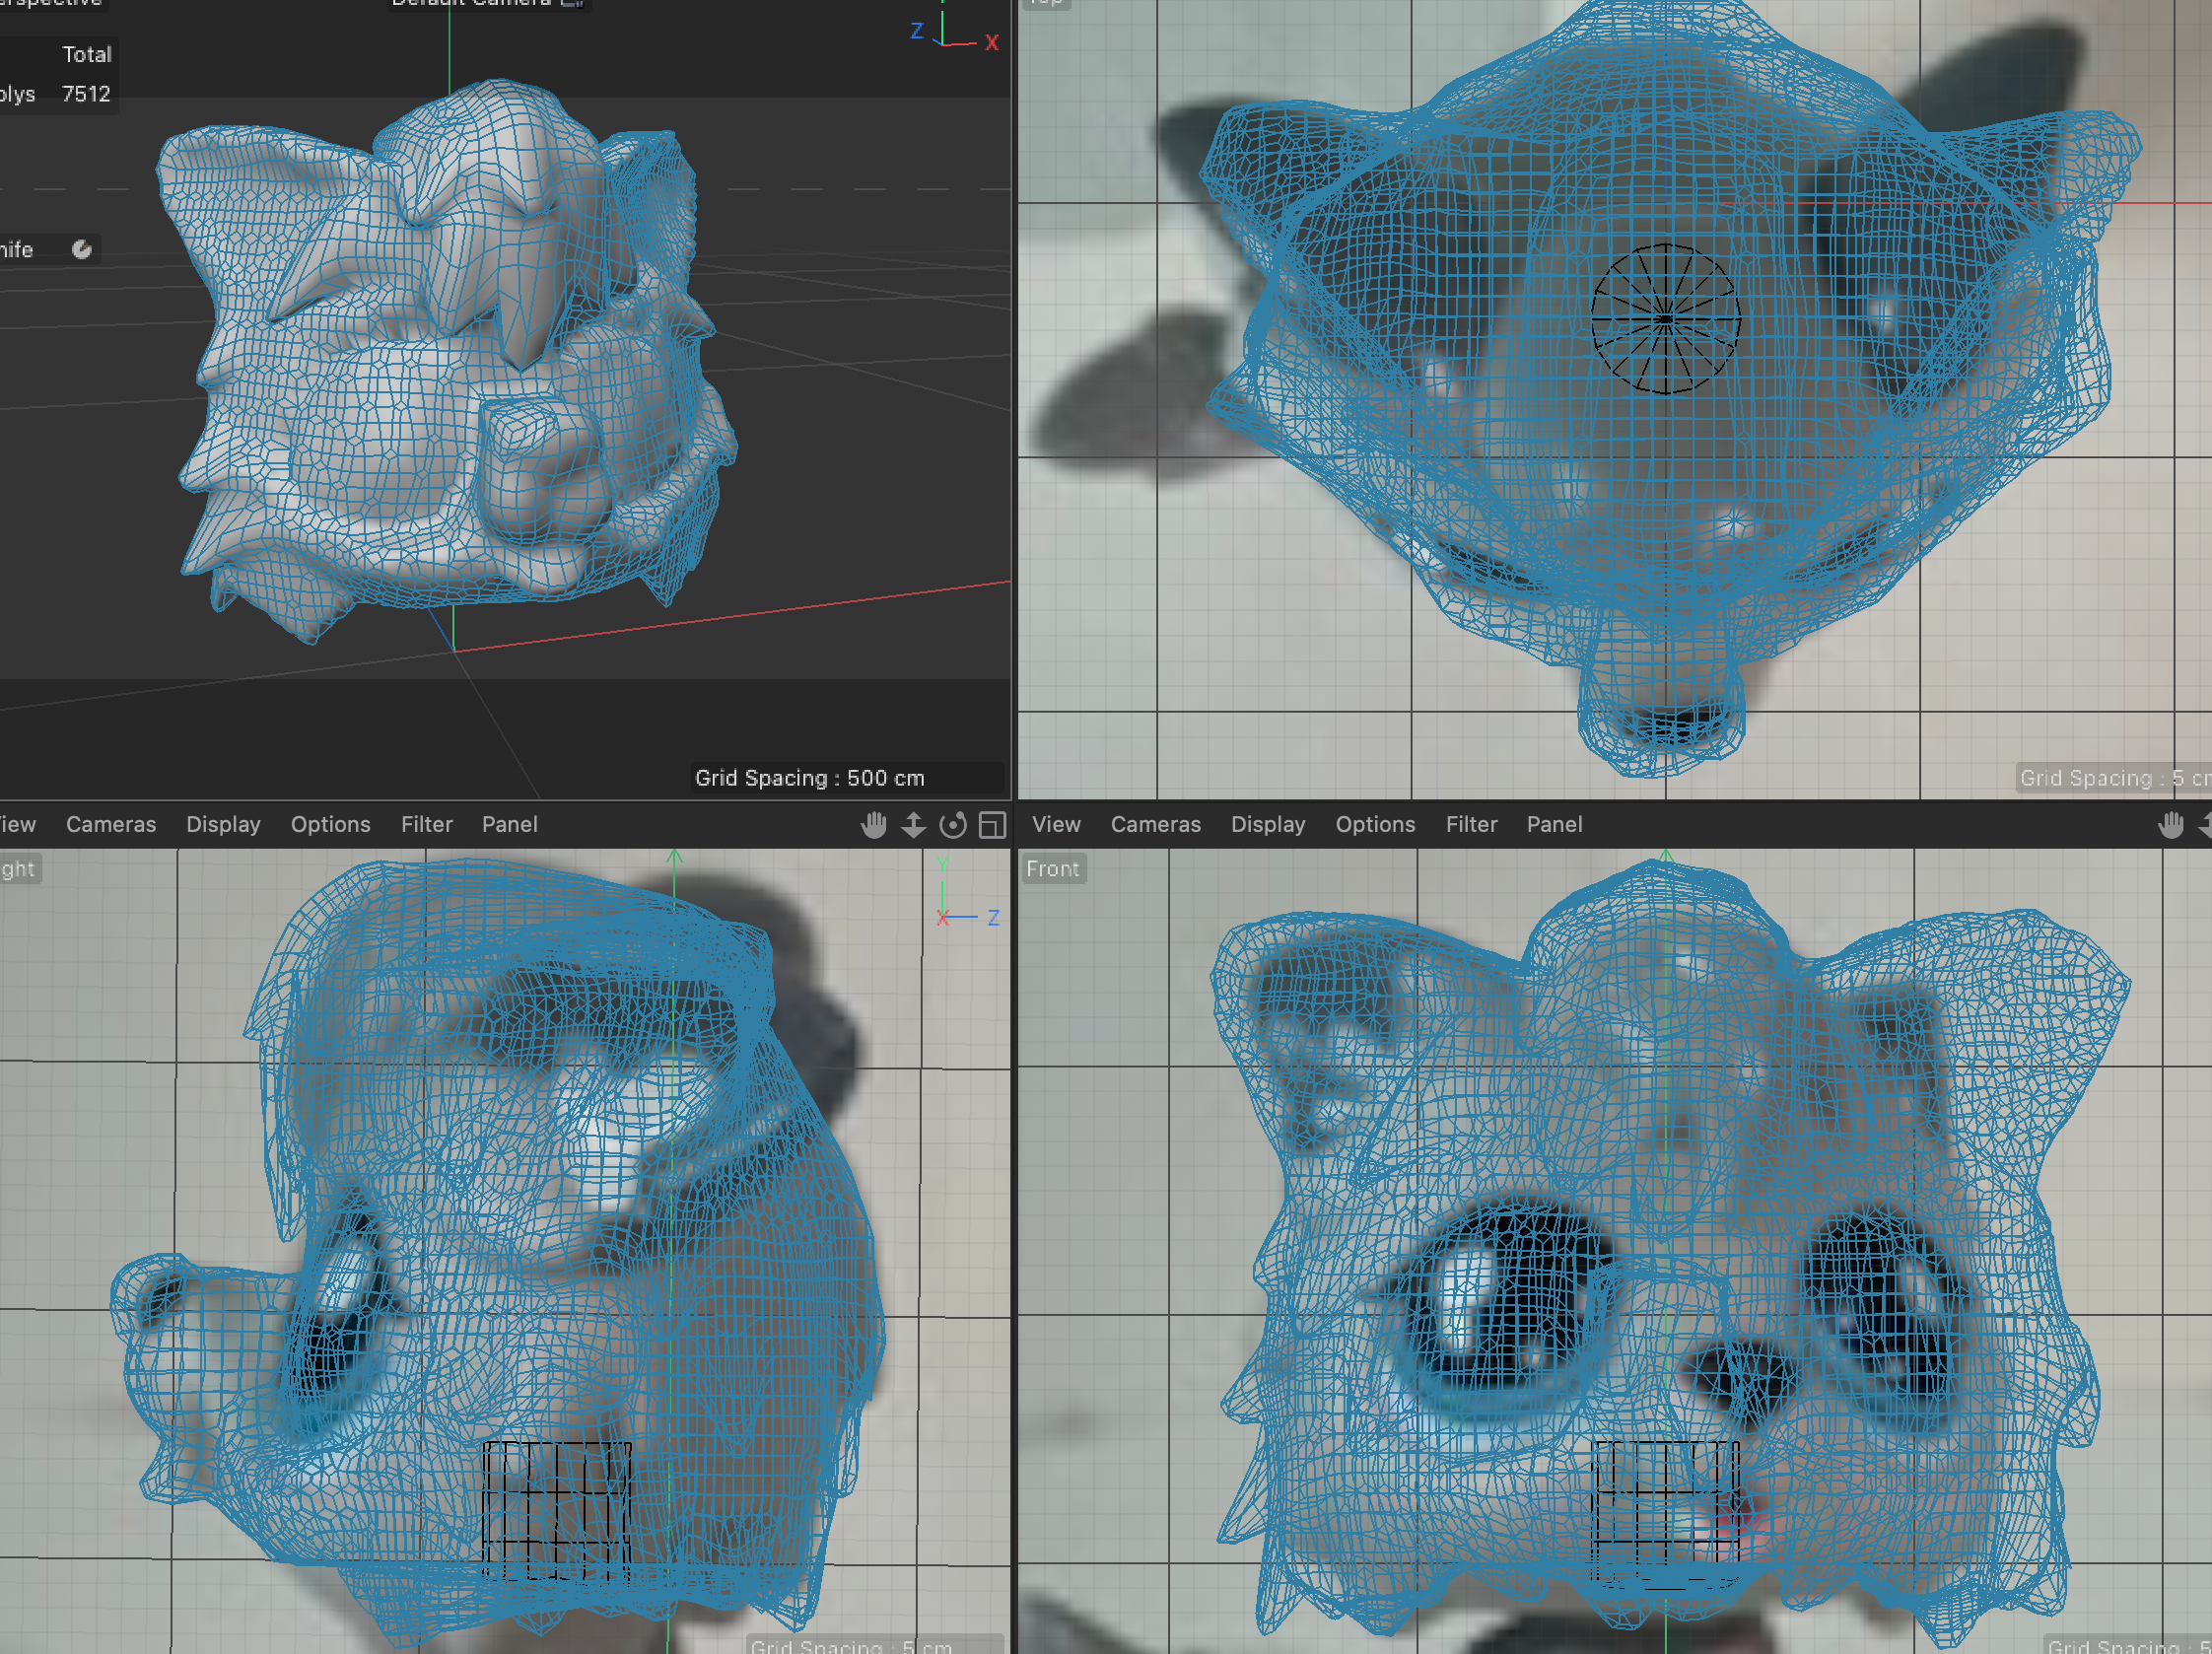Click the dolly zoom arrows icon on the toolbar
This screenshot has height=1654, width=2212.
pyautogui.click(x=914, y=825)
